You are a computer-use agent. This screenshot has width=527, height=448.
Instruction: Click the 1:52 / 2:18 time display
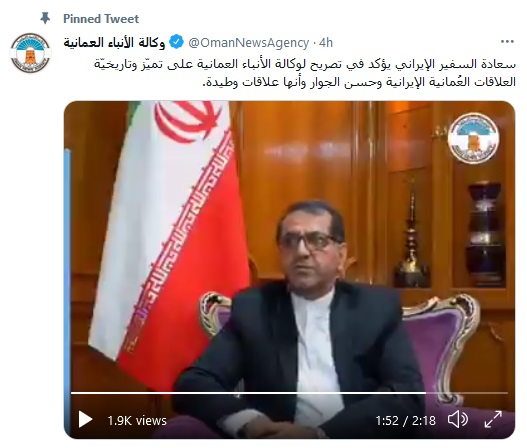tap(405, 420)
